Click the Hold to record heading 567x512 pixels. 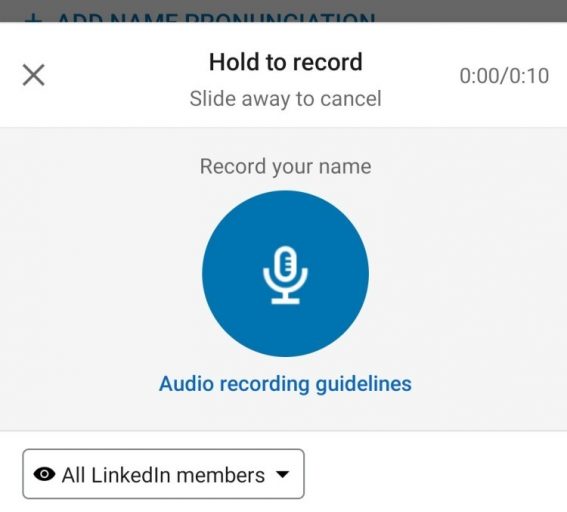click(x=286, y=62)
